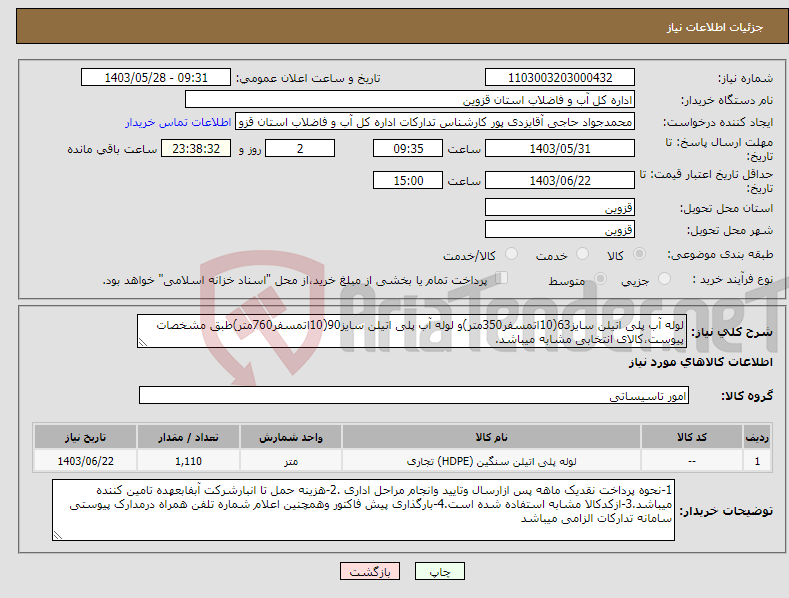Click the buyer organization name field
789x598 pixels.
(410, 100)
